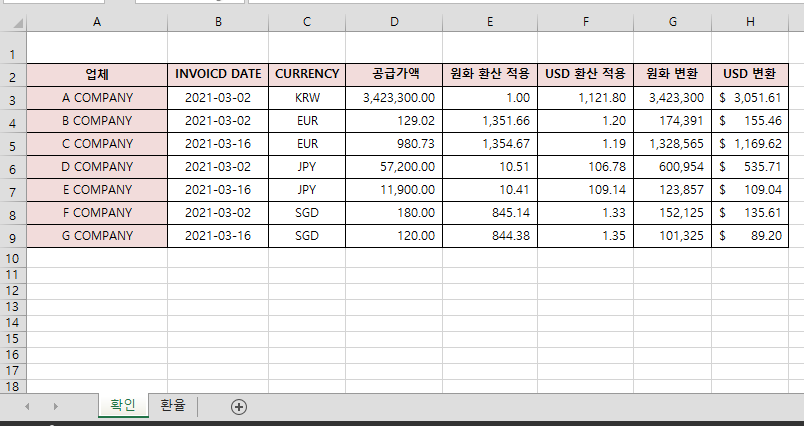
Task: Click the 980.73 supply amount cell
Action: (394, 144)
